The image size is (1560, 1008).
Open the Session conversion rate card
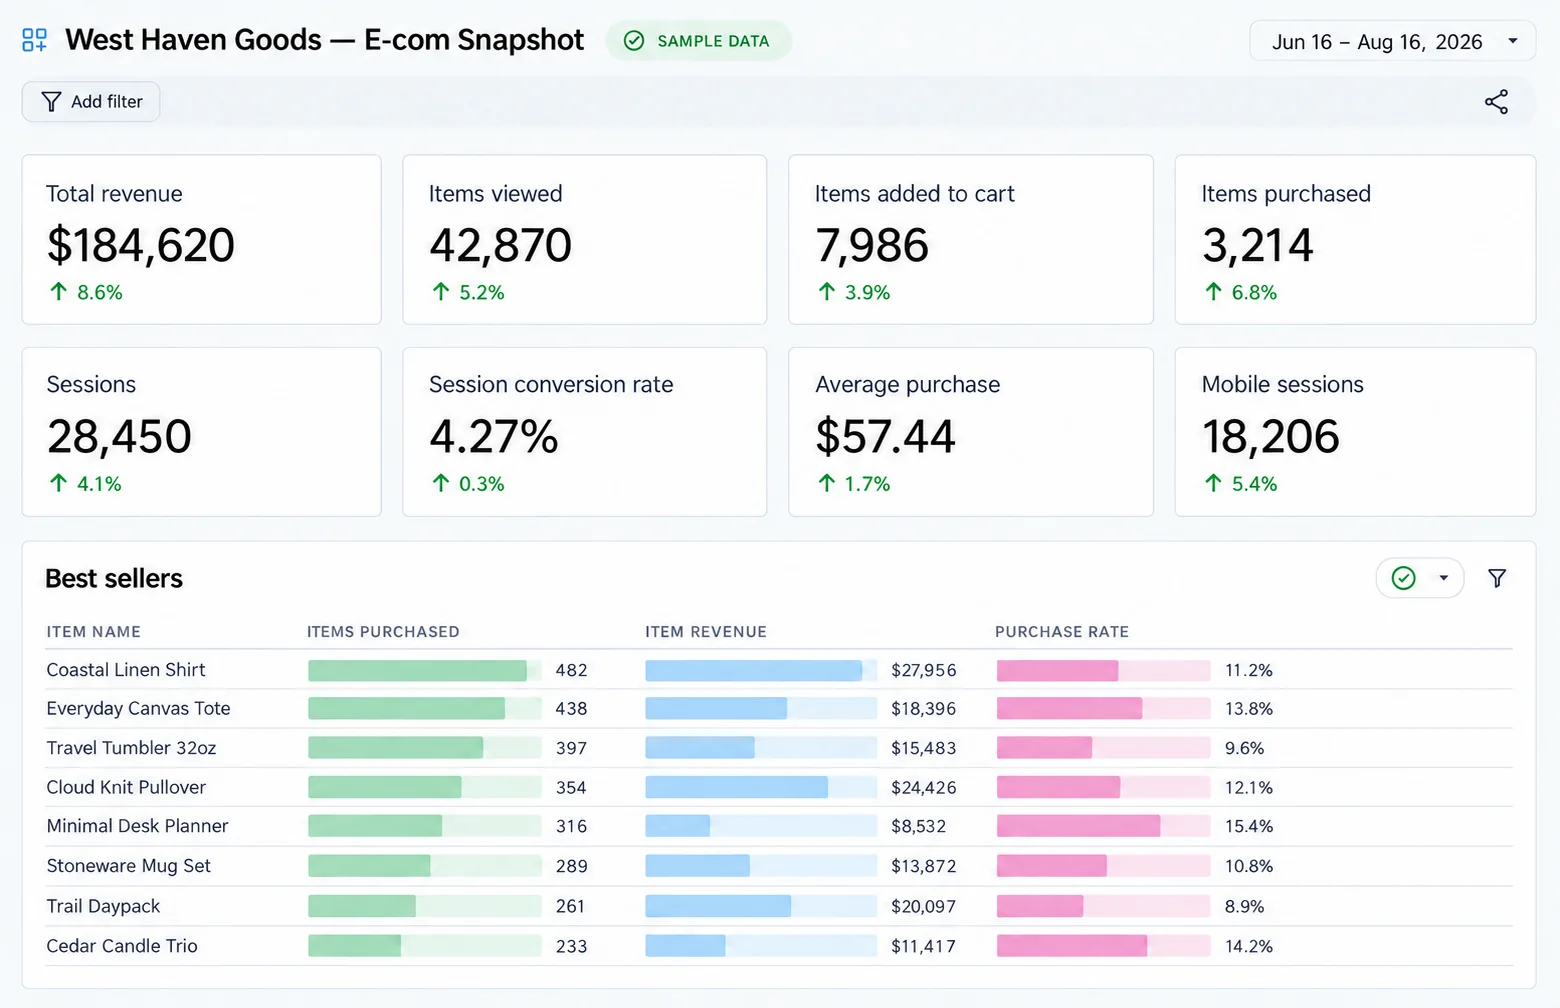(585, 432)
